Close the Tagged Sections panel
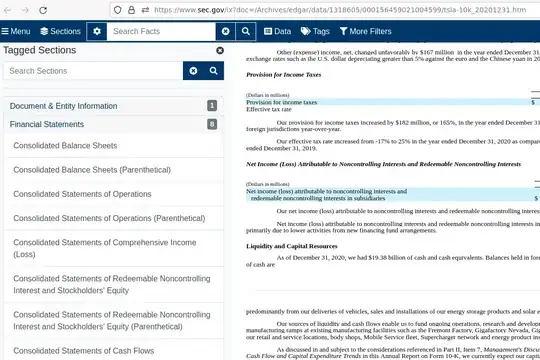The width and height of the screenshot is (540, 360). (220, 51)
